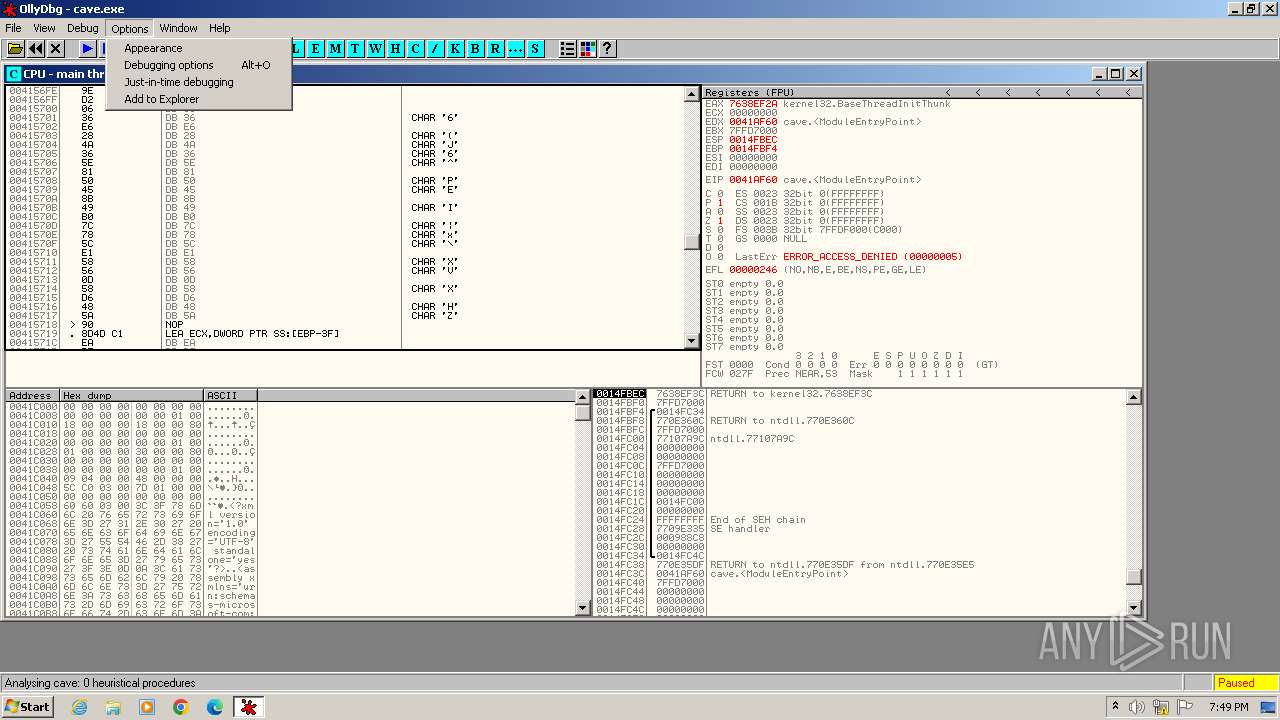Show CPU window via C toolbar button
This screenshot has height=720, width=1280.
[x=415, y=48]
